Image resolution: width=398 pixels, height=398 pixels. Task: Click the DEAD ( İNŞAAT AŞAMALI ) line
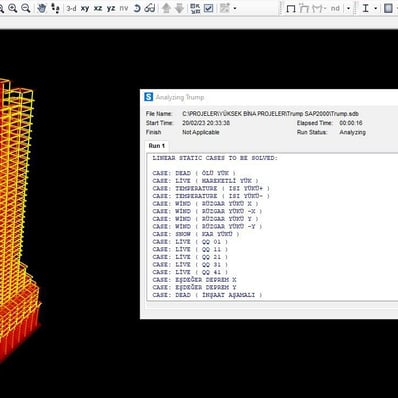[x=207, y=295]
